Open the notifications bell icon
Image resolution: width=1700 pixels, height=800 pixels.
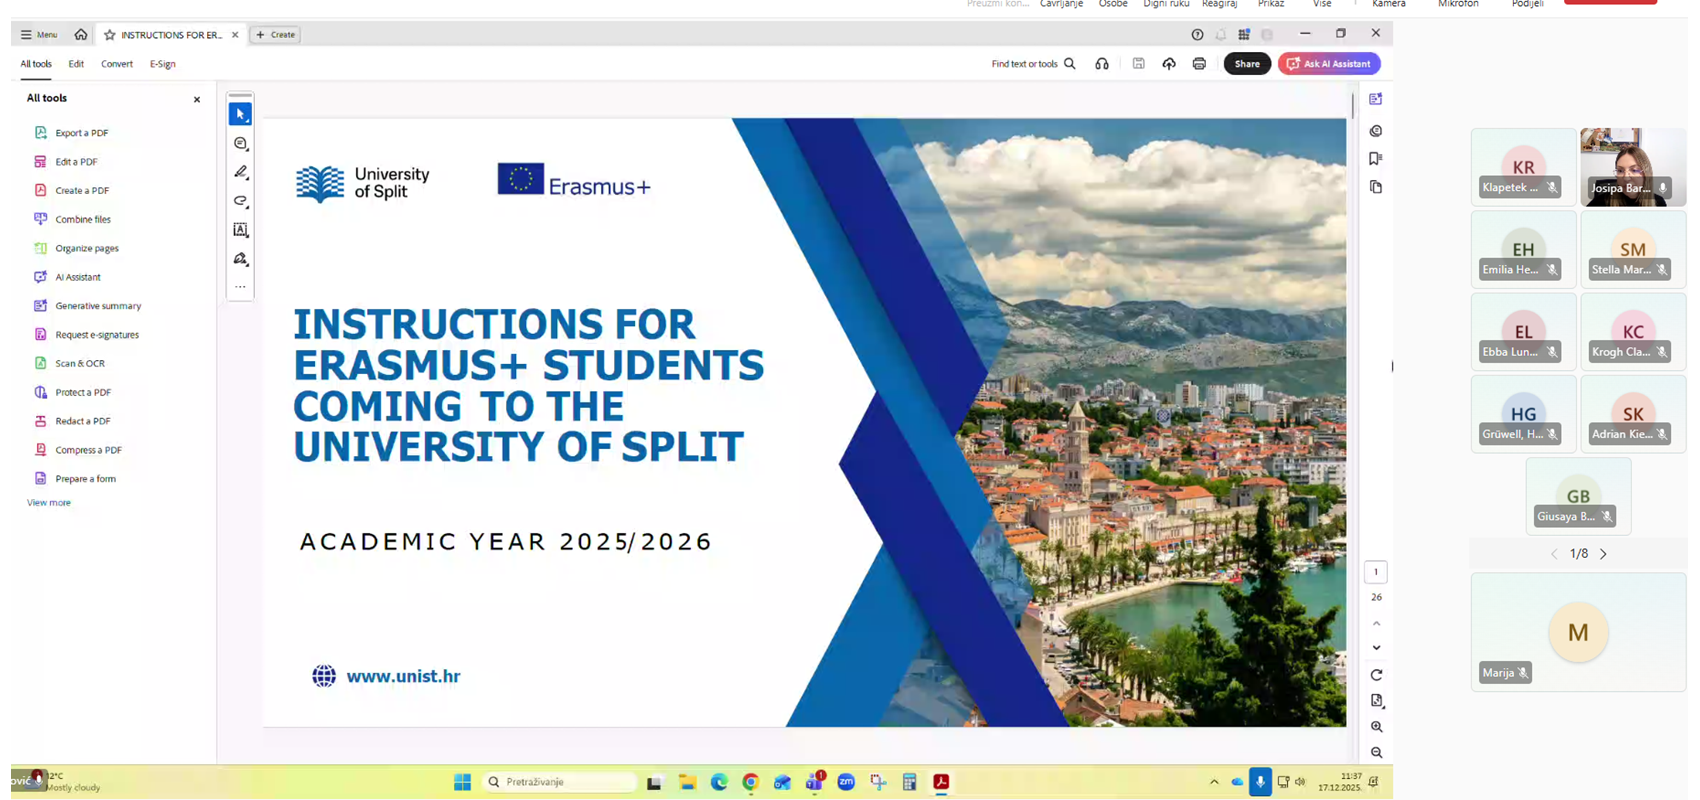[x=1221, y=35]
